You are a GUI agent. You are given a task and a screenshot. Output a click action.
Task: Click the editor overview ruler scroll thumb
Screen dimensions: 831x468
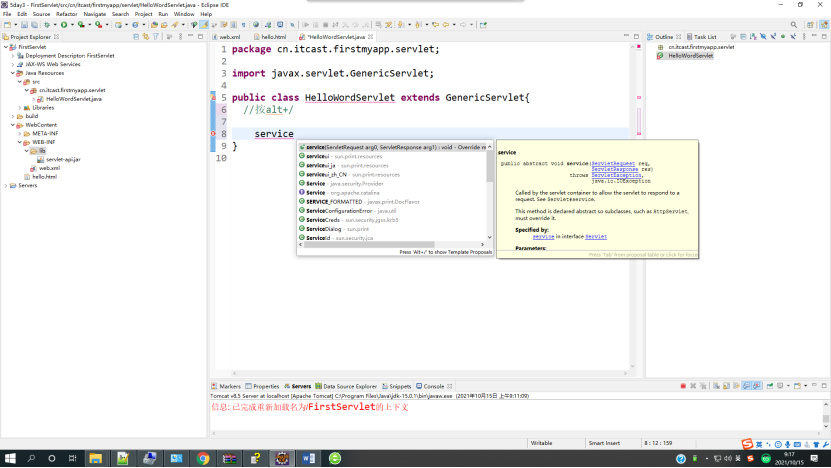tap(639, 121)
